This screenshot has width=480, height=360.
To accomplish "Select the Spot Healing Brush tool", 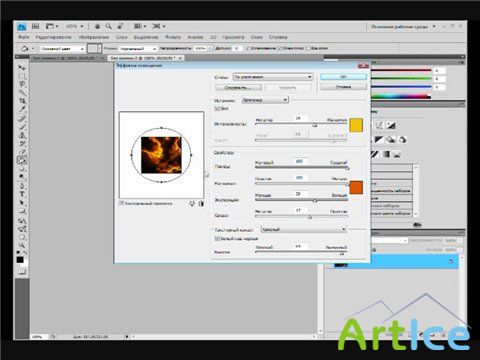I will [22, 118].
